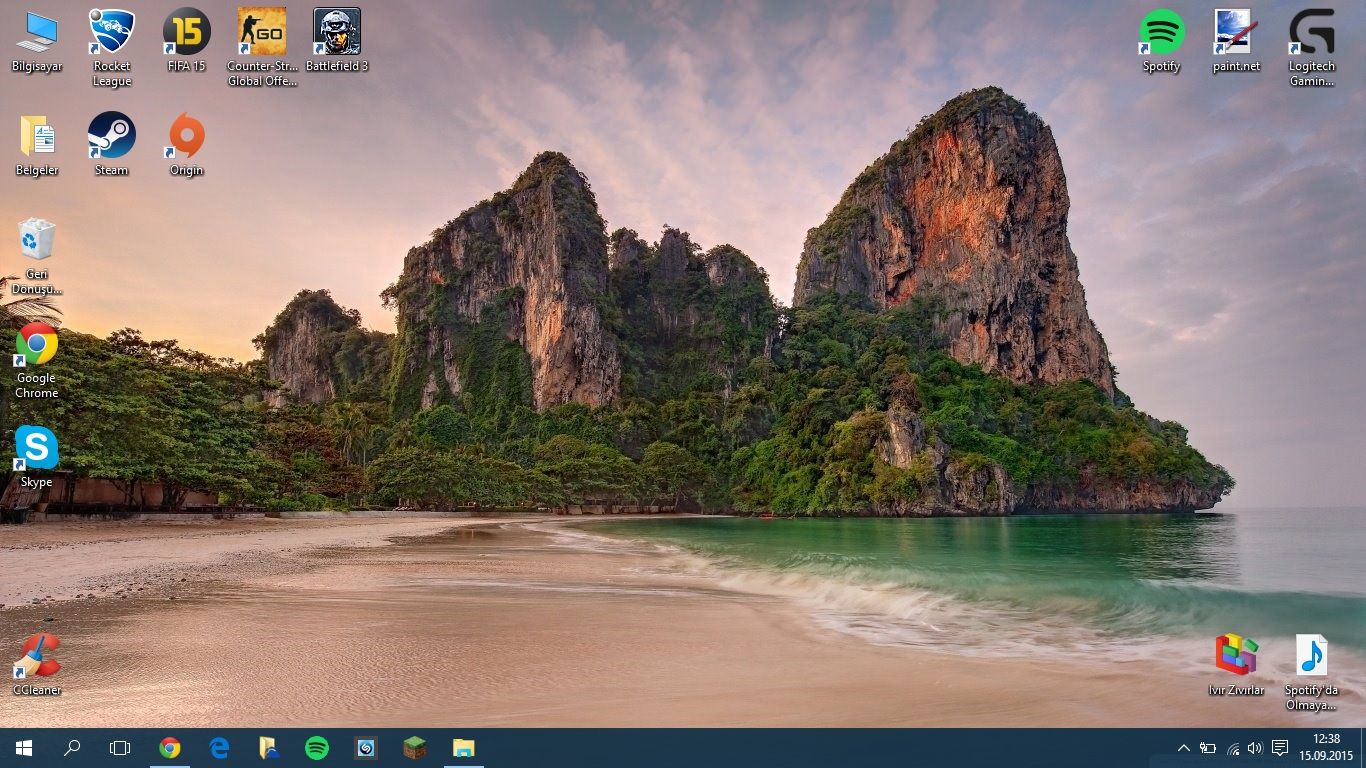Click the Skype desktop shortcut

[37, 457]
